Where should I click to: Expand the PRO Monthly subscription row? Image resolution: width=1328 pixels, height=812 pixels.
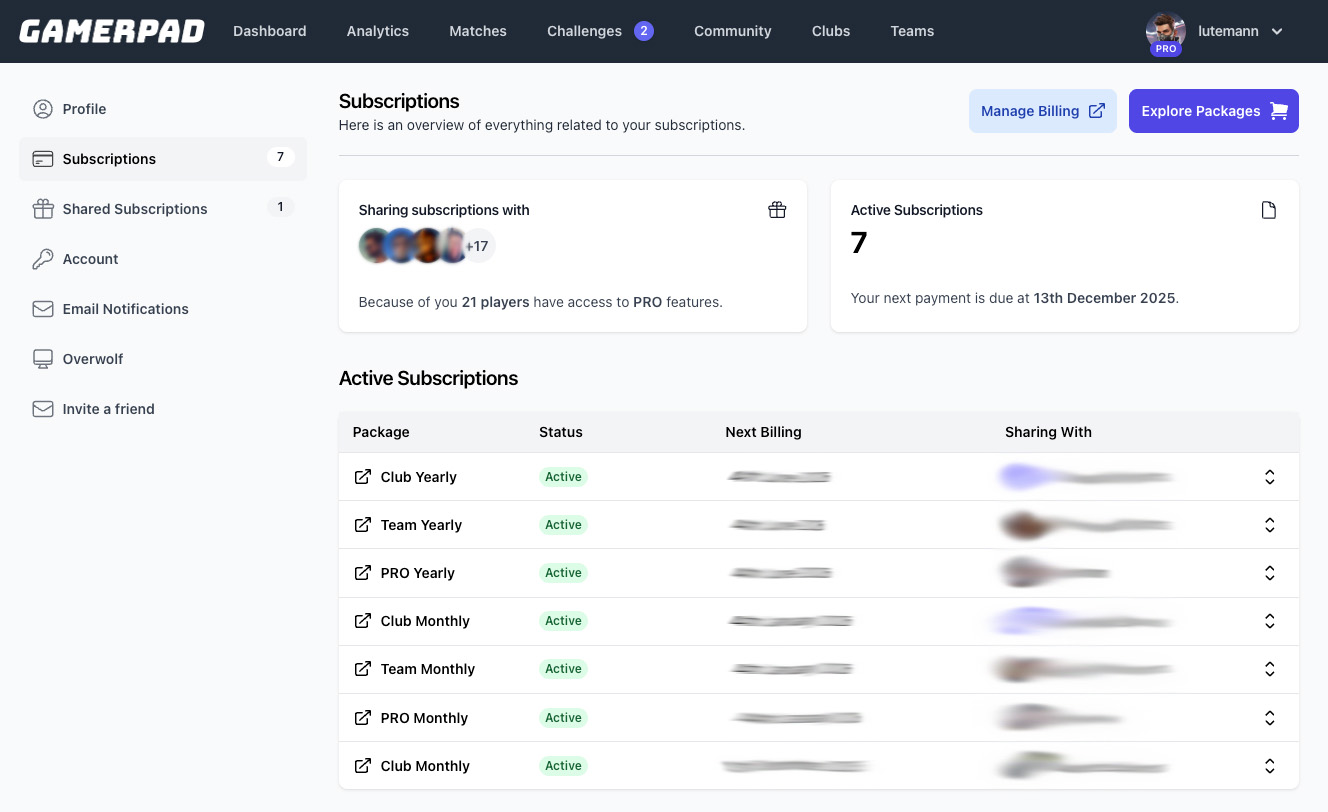pos(1269,718)
